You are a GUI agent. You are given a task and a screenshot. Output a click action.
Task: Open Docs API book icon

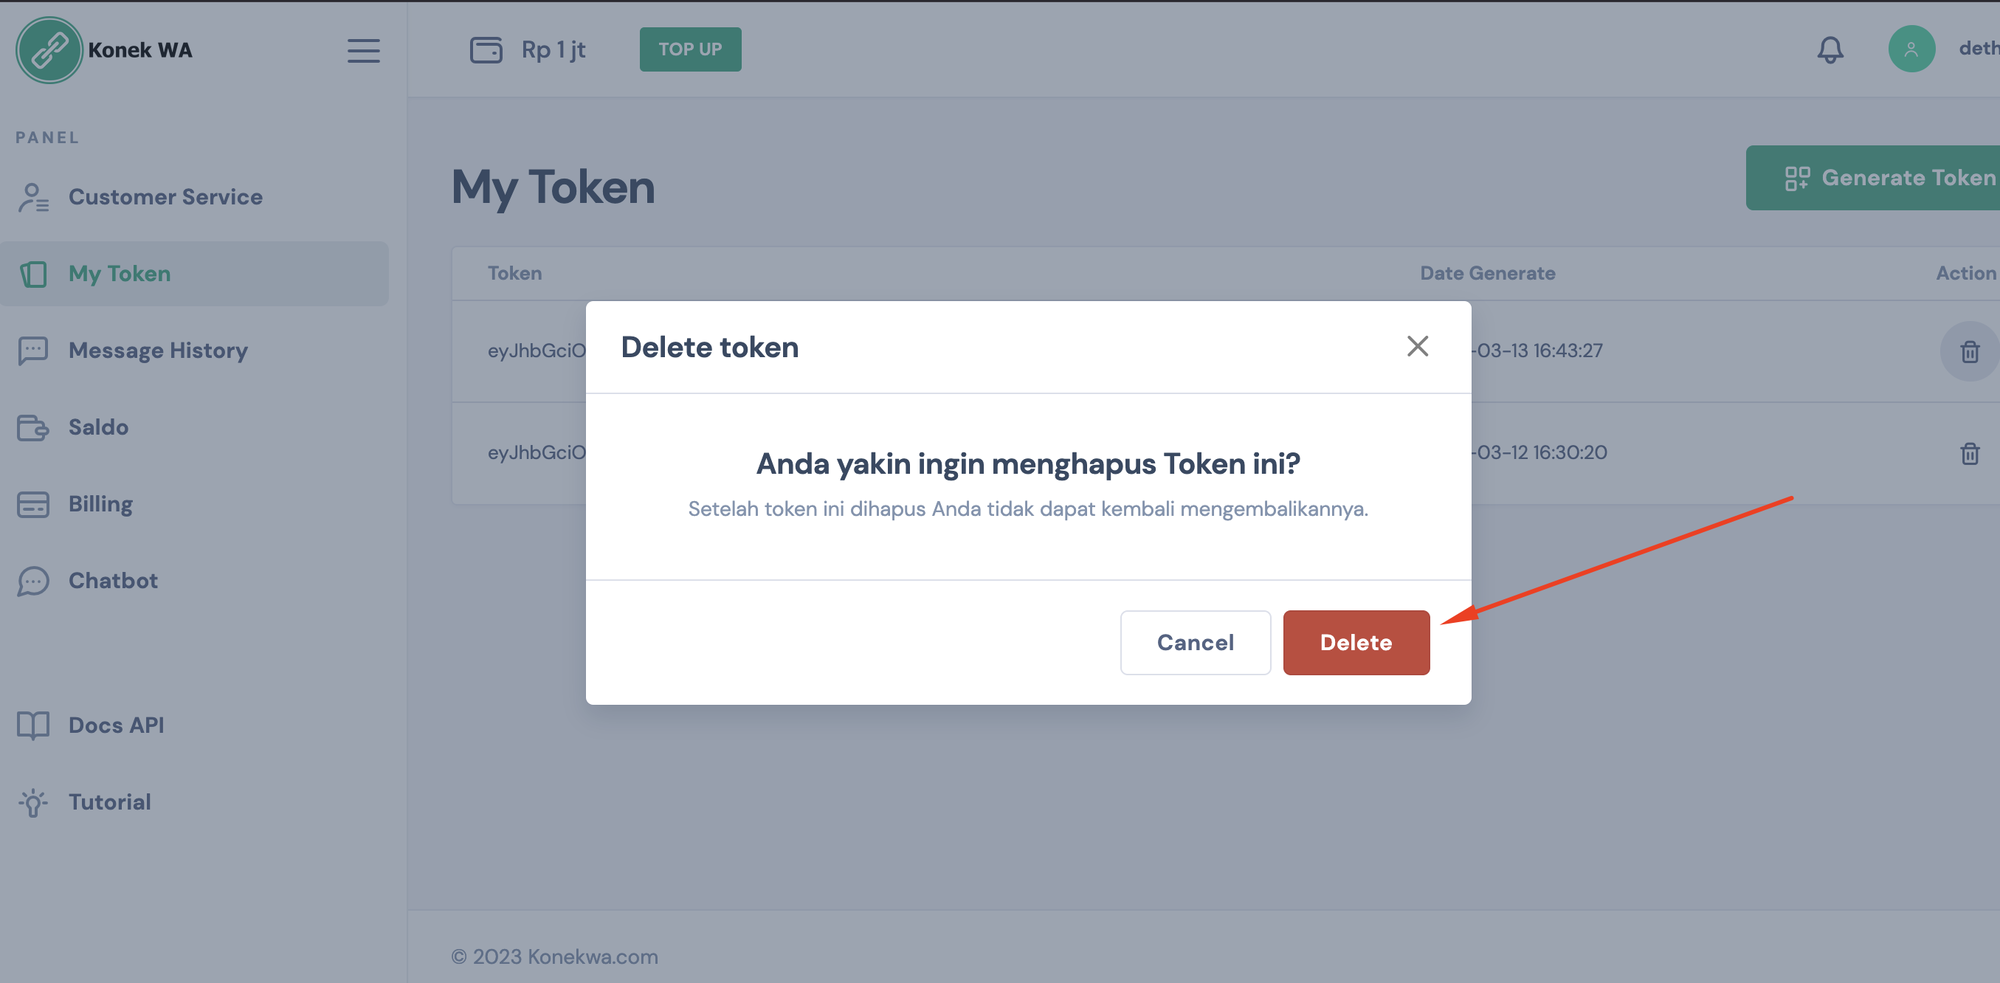pyautogui.click(x=33, y=725)
